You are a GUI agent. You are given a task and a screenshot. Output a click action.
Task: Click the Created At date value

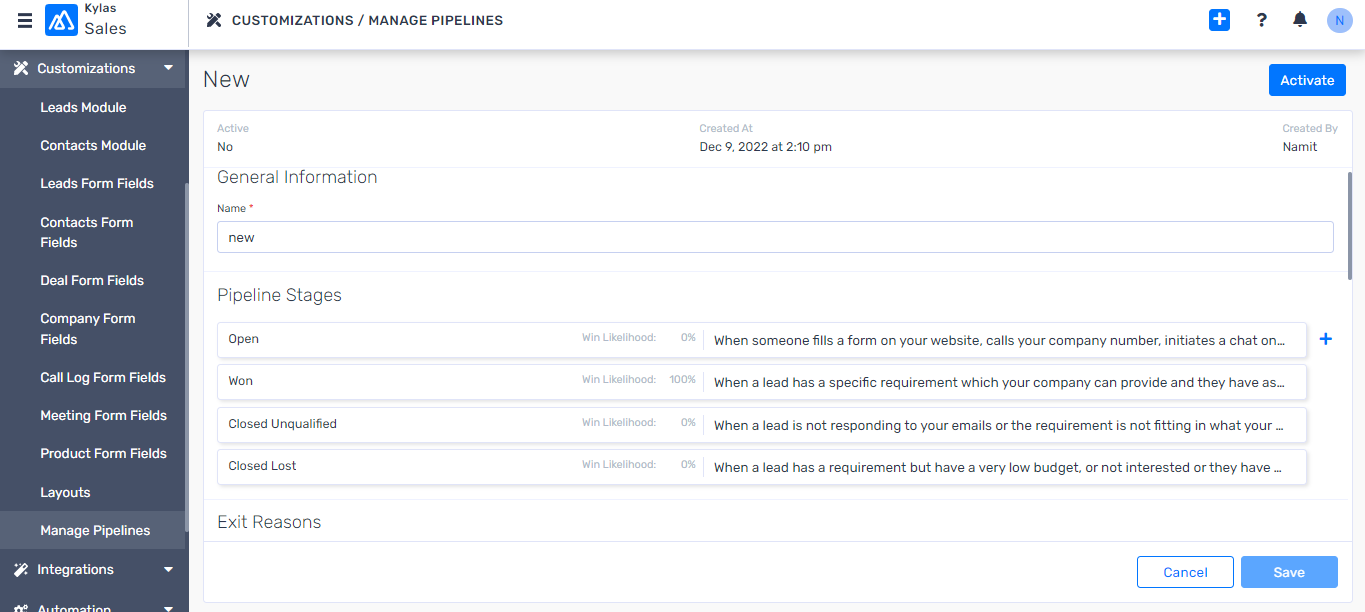point(765,147)
